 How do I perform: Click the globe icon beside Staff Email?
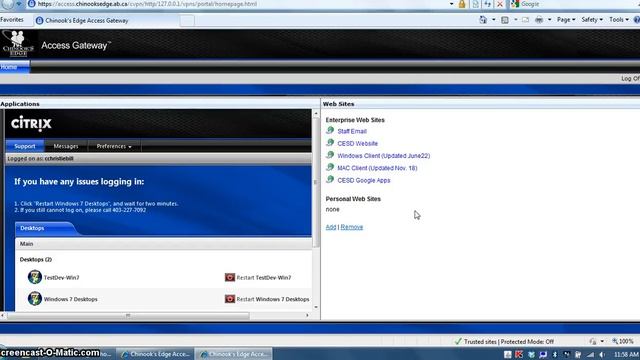tap(330, 131)
